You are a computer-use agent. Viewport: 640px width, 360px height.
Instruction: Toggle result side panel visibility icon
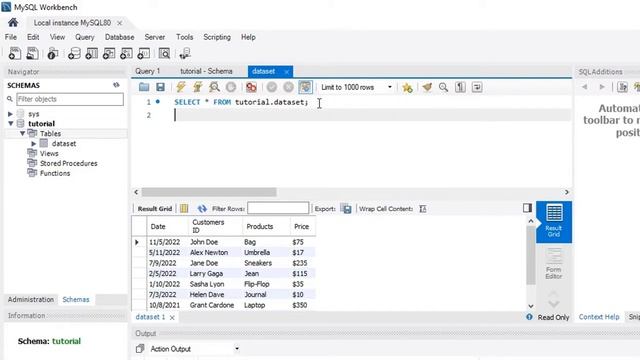[527, 208]
